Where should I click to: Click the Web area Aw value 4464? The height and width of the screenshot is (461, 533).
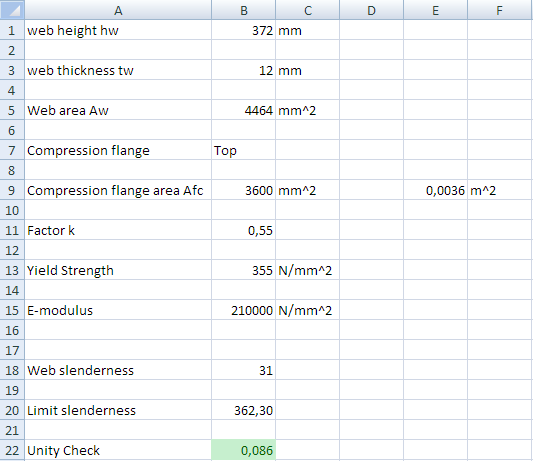click(x=243, y=110)
